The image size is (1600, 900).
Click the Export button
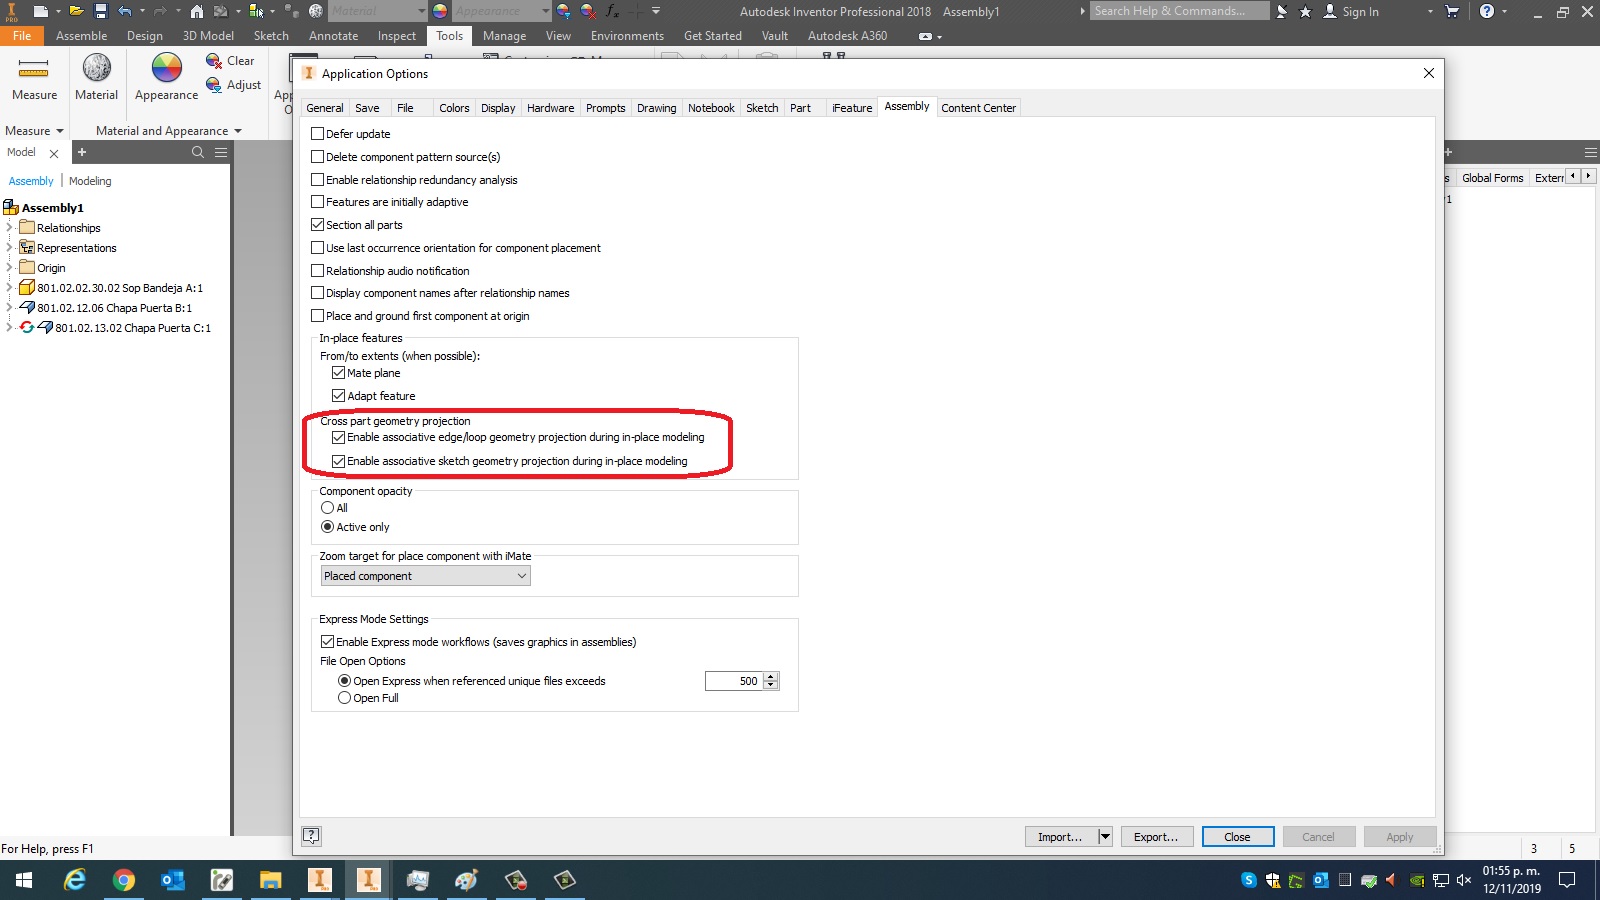coord(1155,836)
